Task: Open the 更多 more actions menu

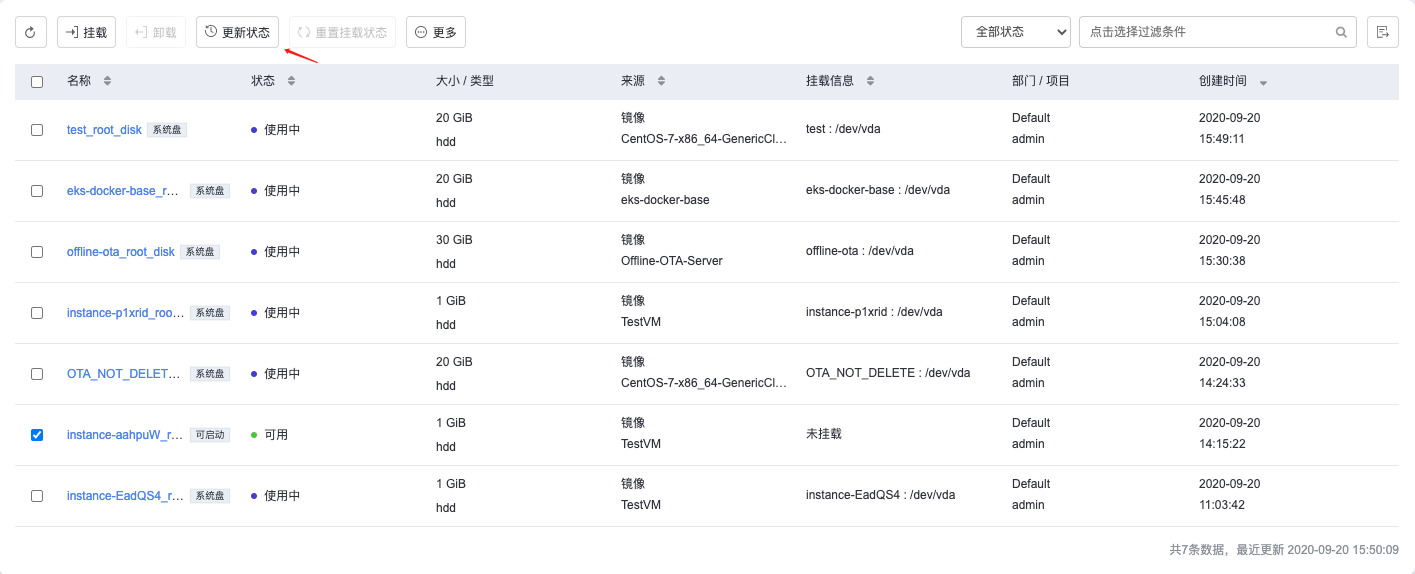Action: pyautogui.click(x=435, y=32)
